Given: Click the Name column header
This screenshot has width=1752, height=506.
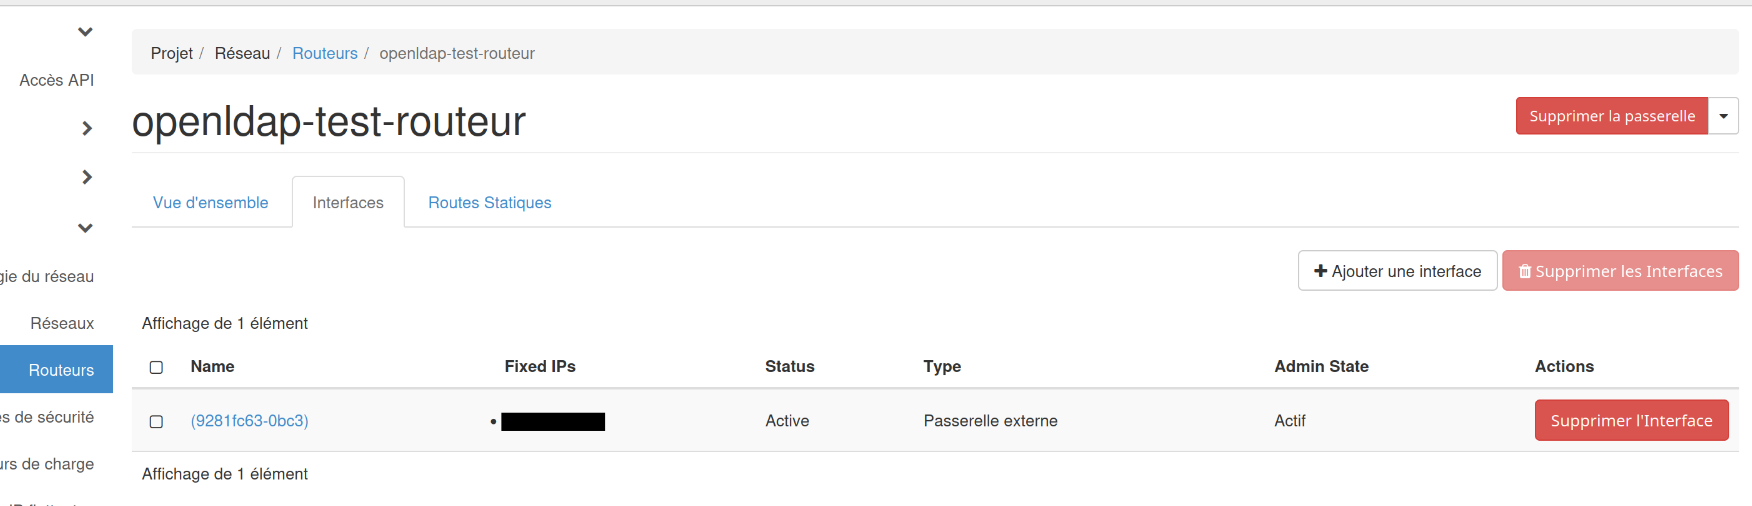Looking at the screenshot, I should pos(212,366).
